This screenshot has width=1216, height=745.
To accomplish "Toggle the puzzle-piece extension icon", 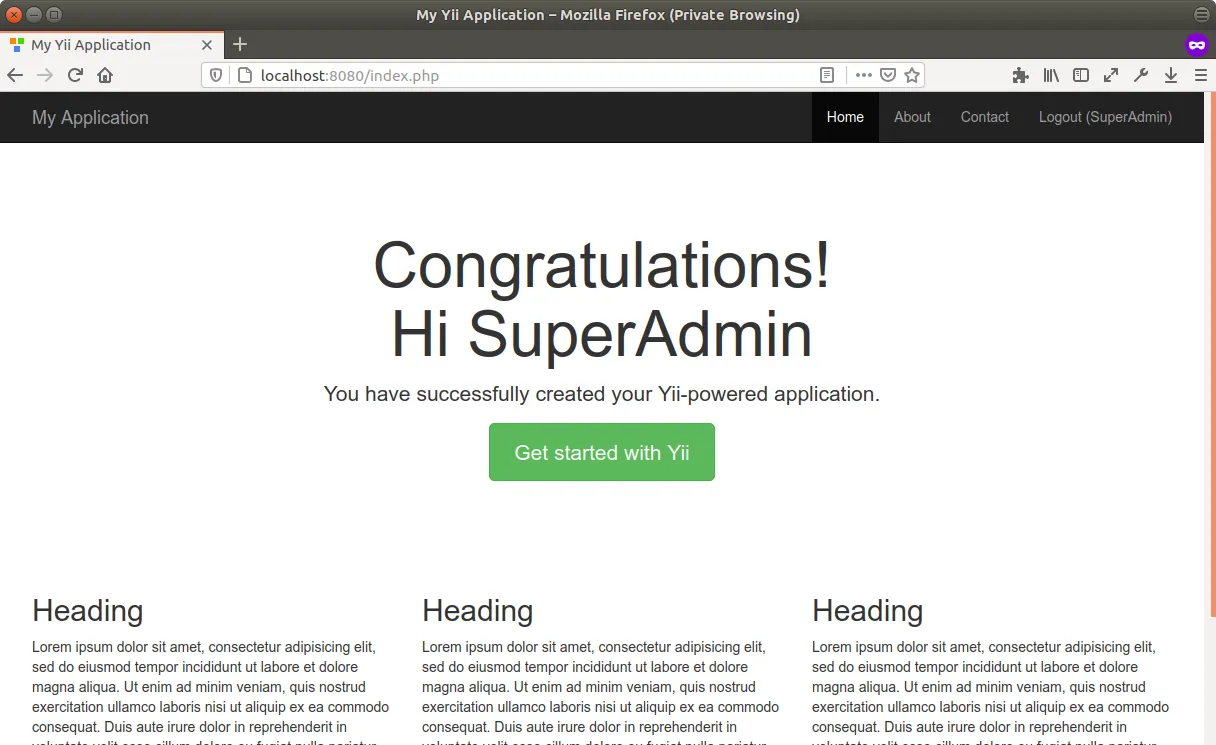I will [x=1021, y=75].
